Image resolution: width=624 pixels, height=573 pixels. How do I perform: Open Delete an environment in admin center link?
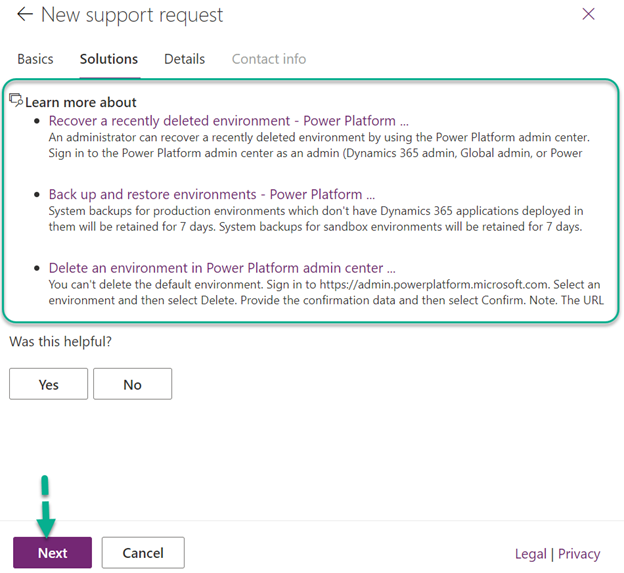(222, 268)
